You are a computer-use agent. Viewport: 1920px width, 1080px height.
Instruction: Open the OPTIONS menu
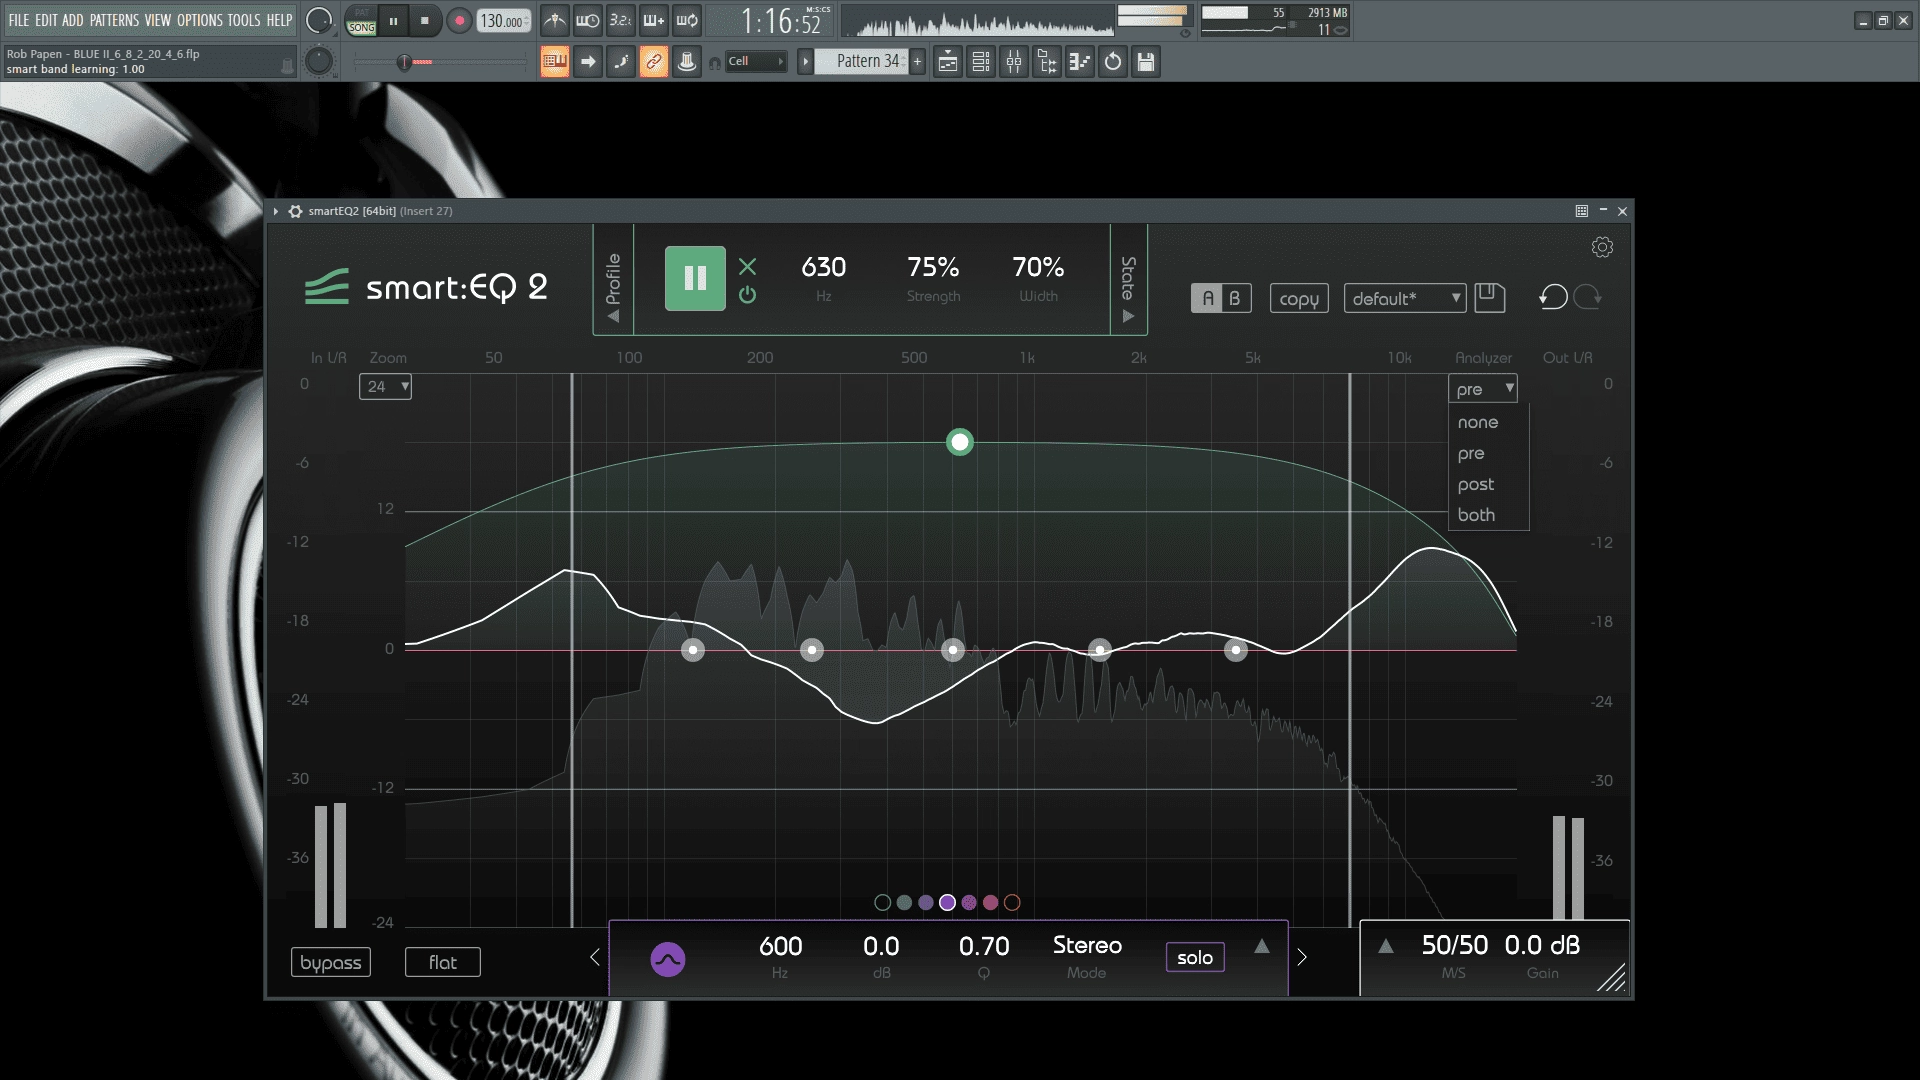200,20
